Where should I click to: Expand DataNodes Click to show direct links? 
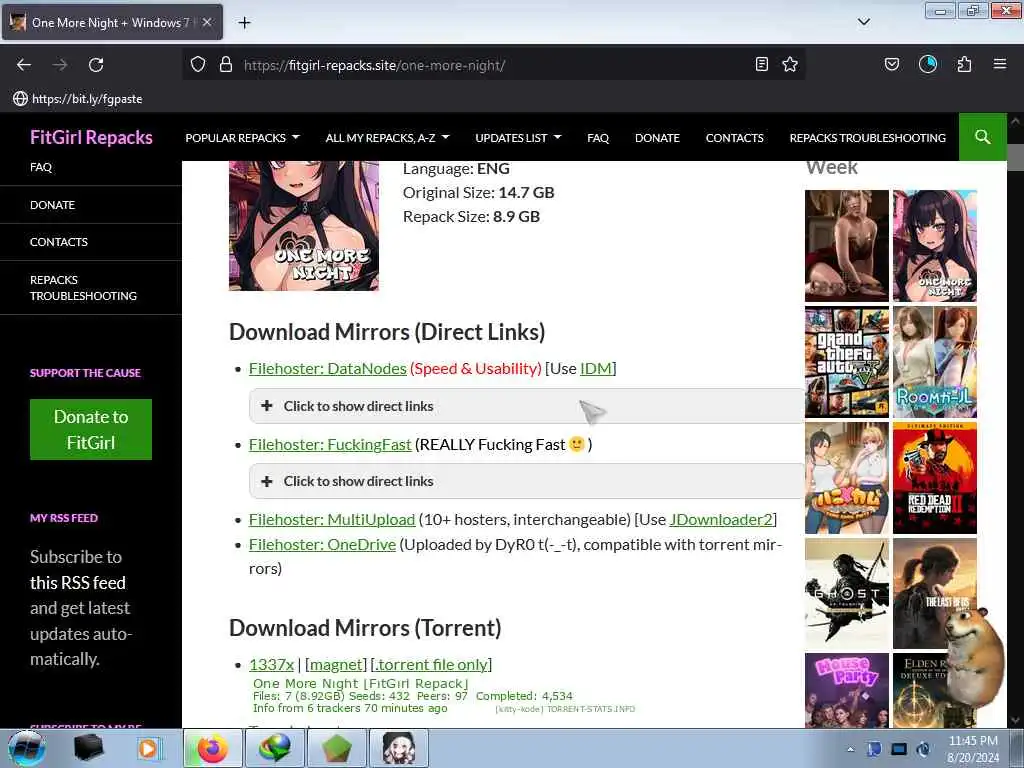pyautogui.click(x=526, y=406)
